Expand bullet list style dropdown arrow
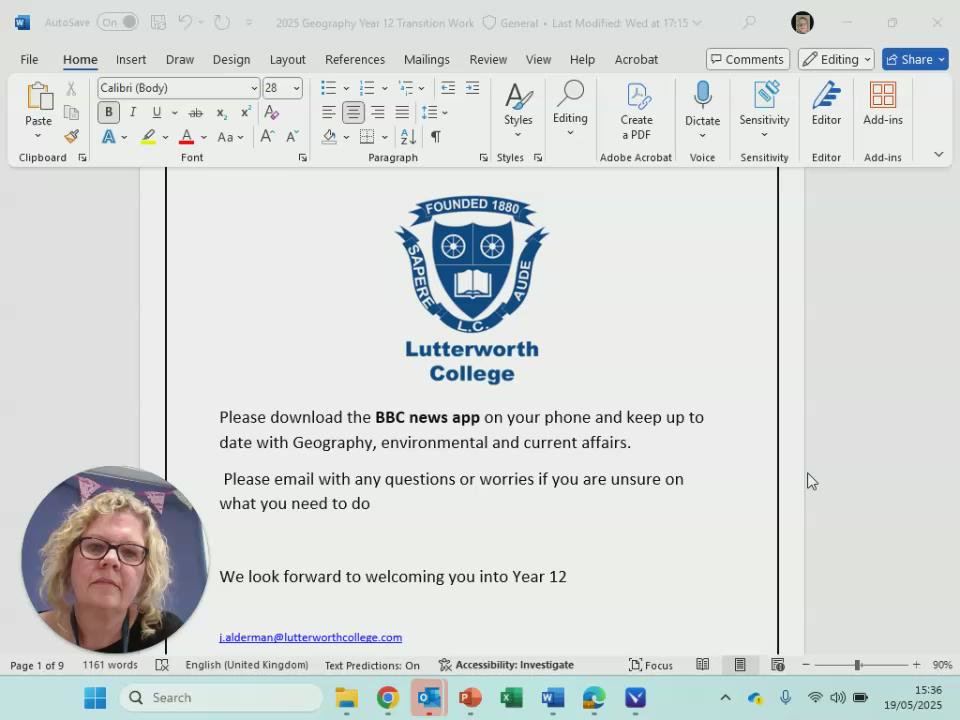This screenshot has height=720, width=960. point(346,88)
